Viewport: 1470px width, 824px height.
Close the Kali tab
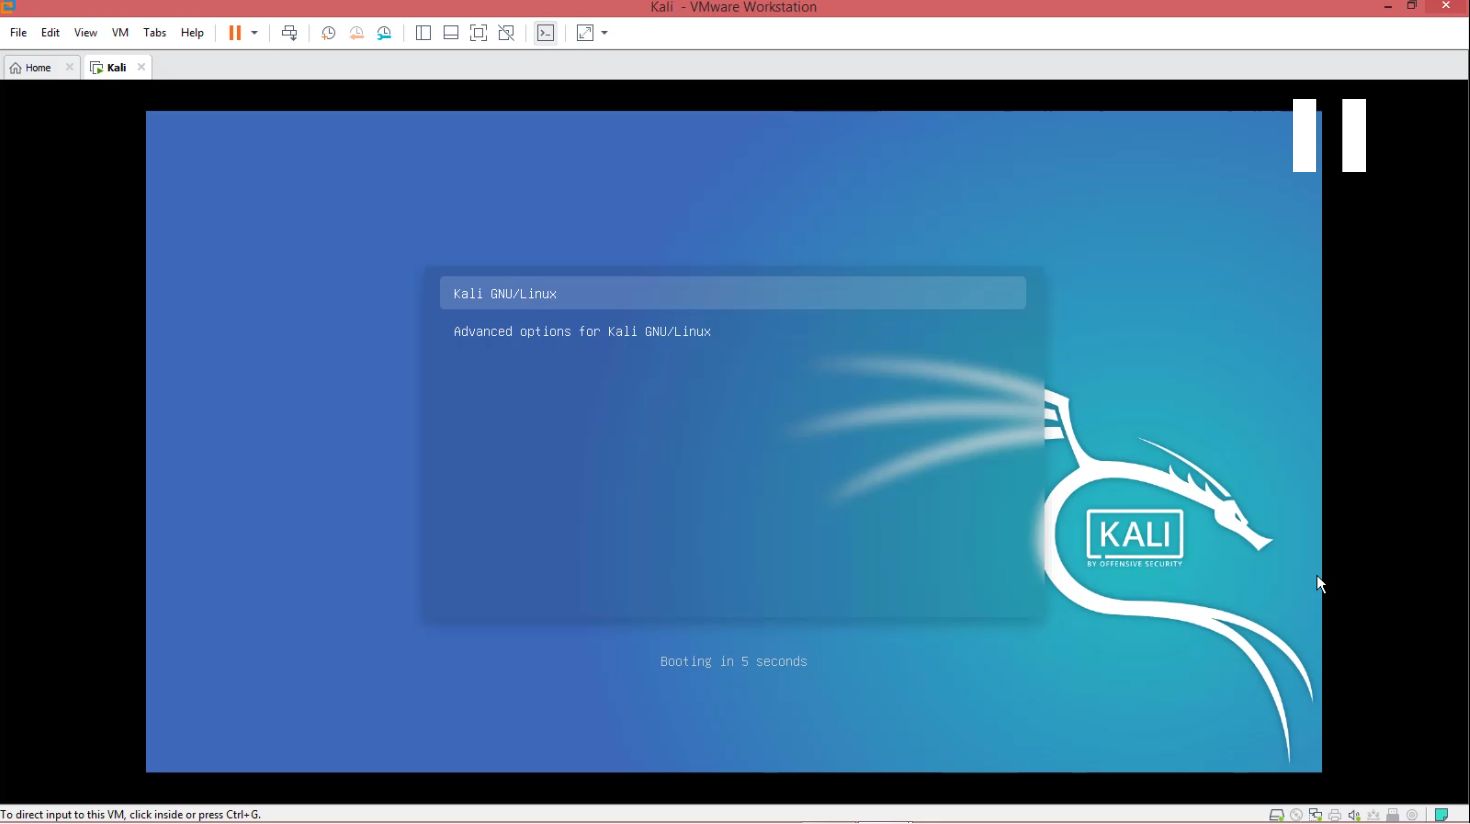click(x=141, y=67)
